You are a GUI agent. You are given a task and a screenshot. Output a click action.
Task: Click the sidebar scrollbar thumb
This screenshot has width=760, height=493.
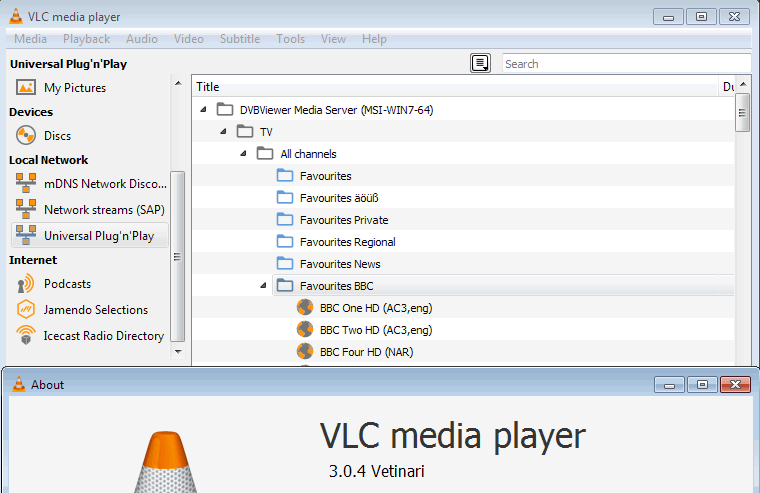click(x=178, y=256)
